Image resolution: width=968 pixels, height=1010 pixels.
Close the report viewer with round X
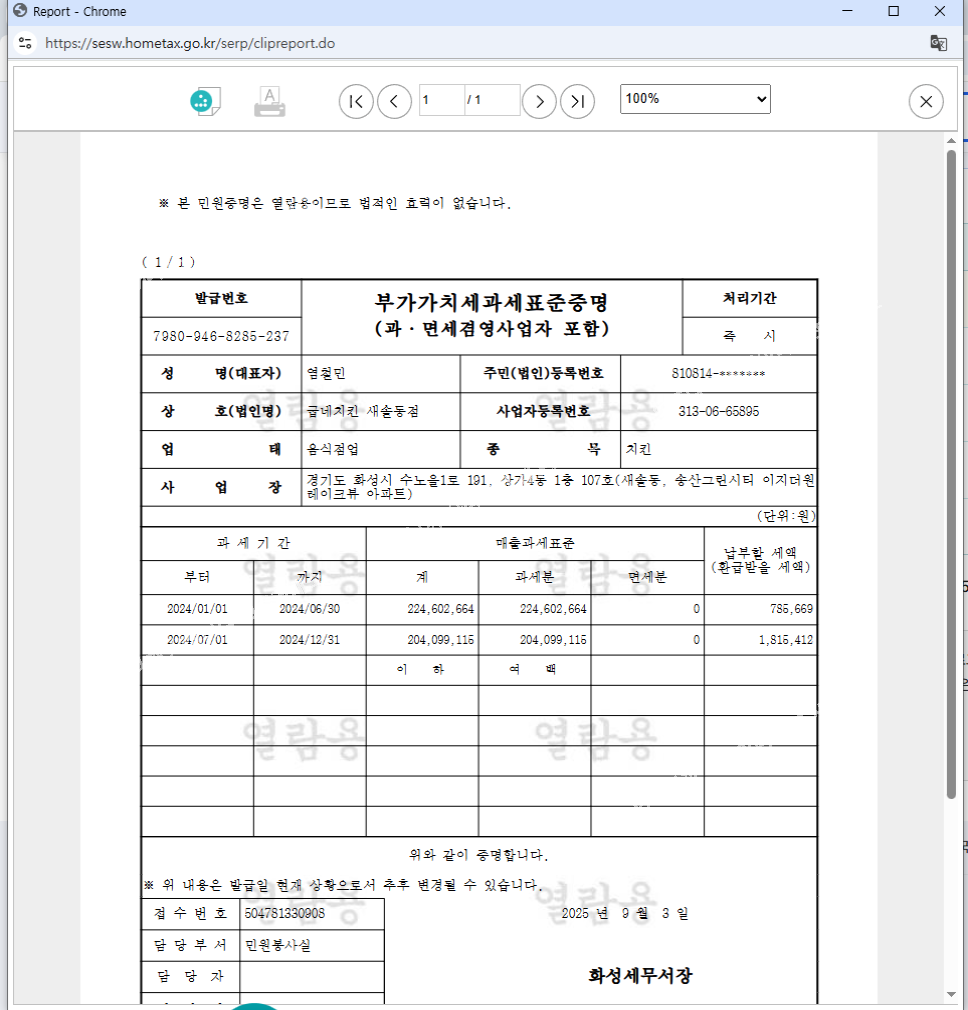tap(925, 101)
